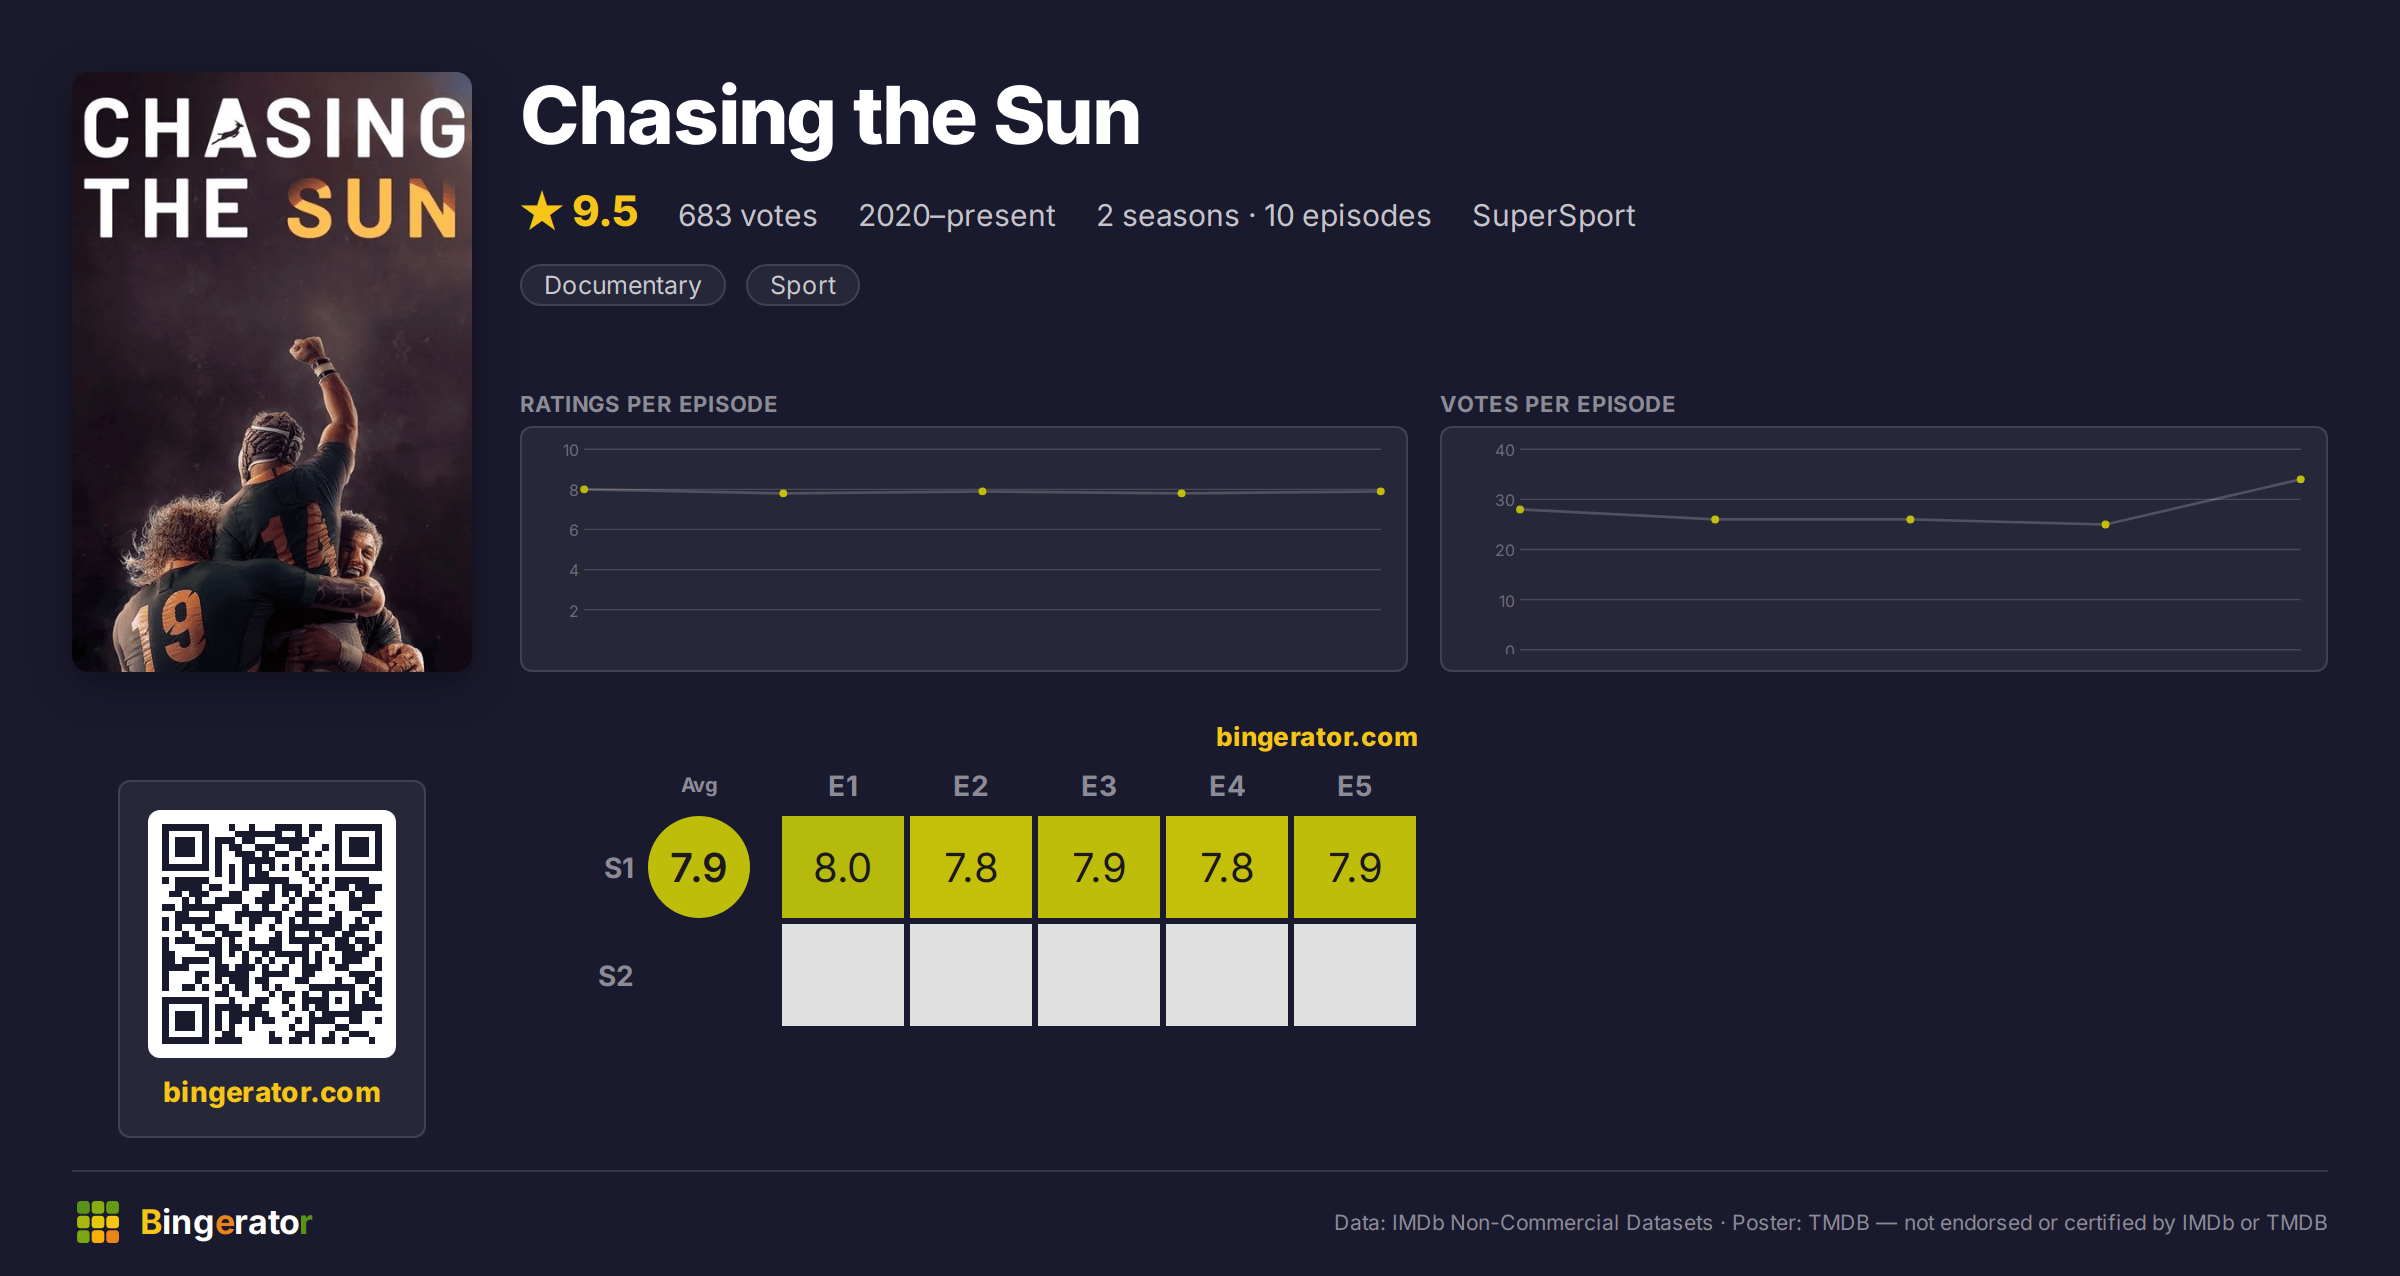Click the Bingerator brand name text
The width and height of the screenshot is (2400, 1276).
click(226, 1222)
